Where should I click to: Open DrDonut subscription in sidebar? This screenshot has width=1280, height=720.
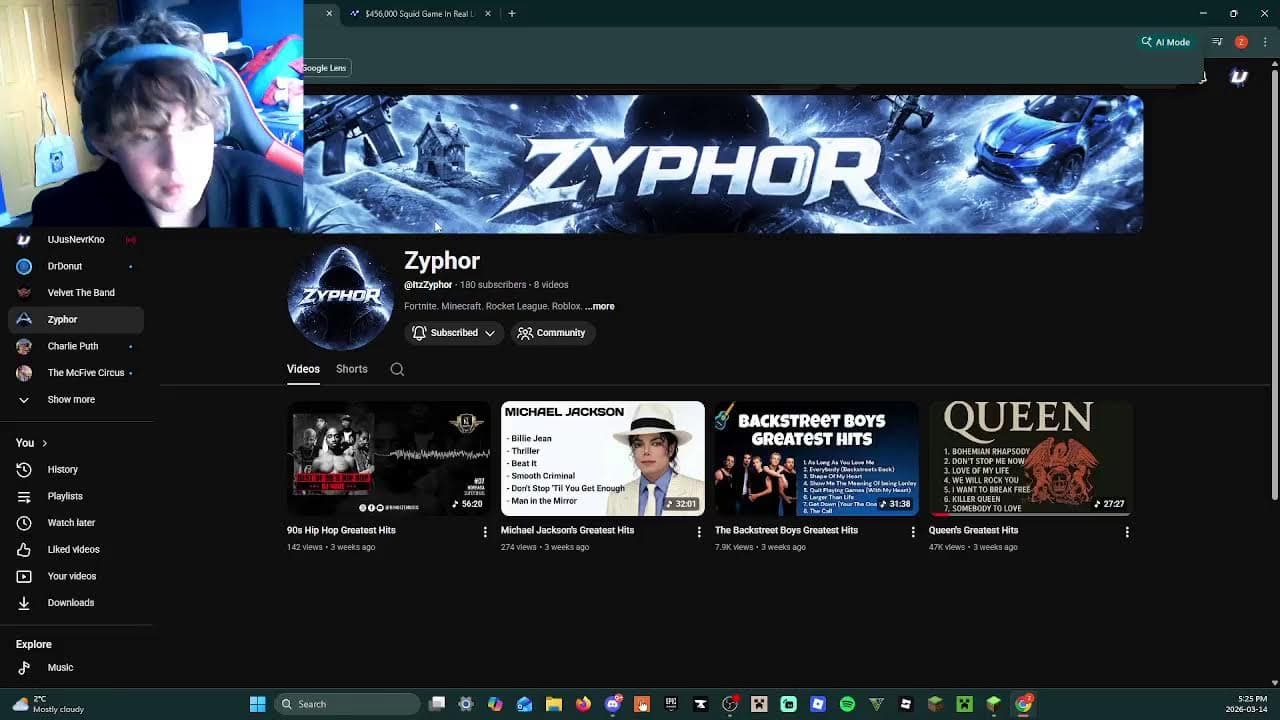[x=76, y=266]
